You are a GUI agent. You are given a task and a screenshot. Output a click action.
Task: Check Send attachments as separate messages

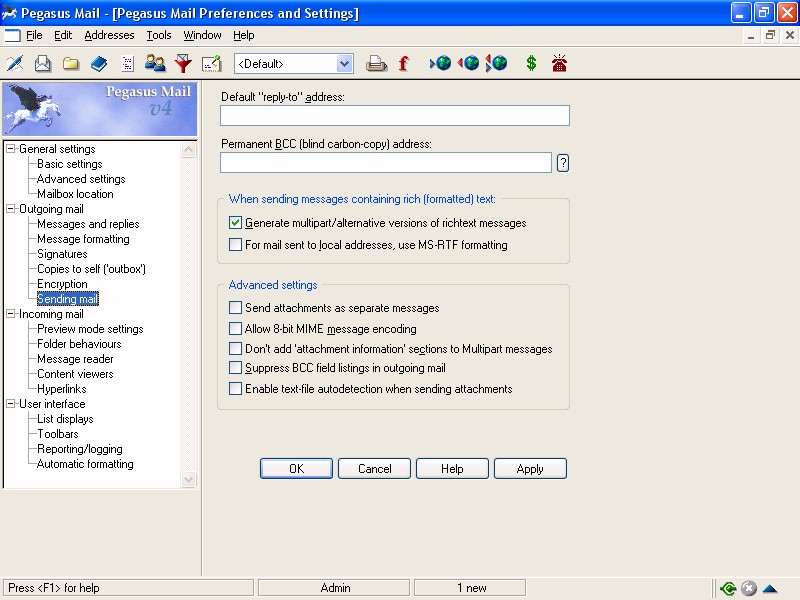(235, 308)
